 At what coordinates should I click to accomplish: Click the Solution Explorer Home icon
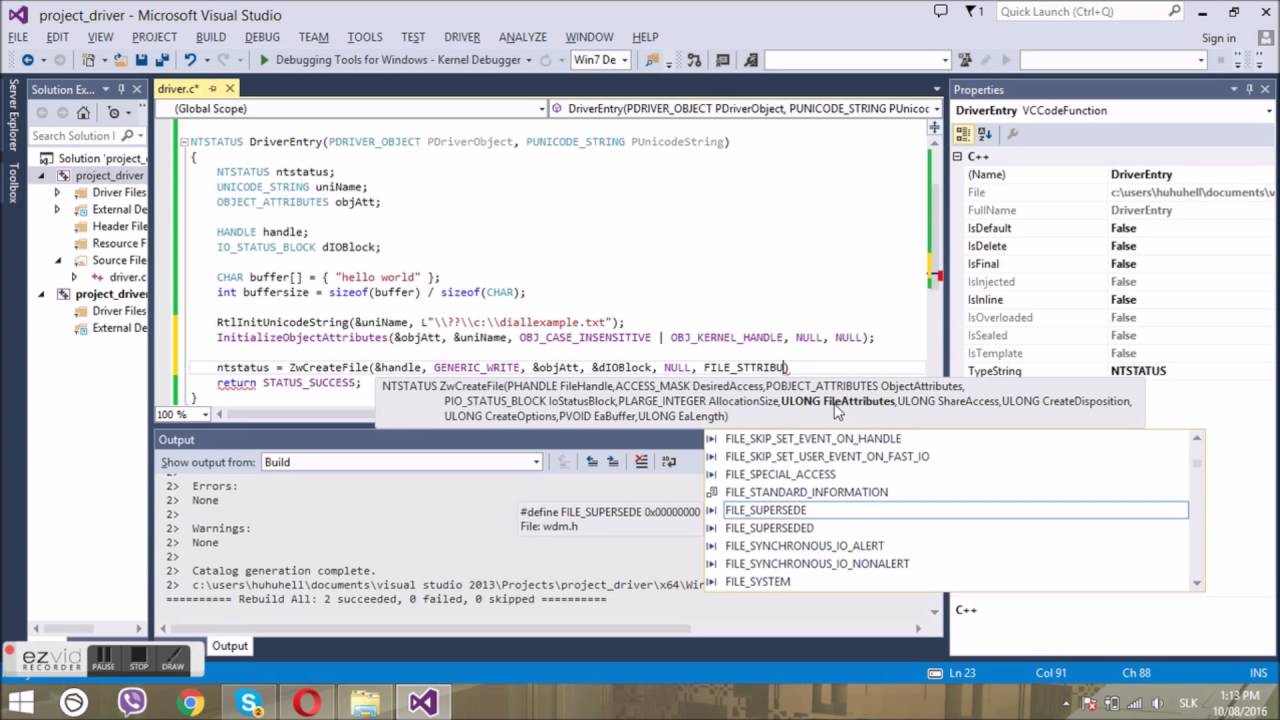click(x=83, y=113)
